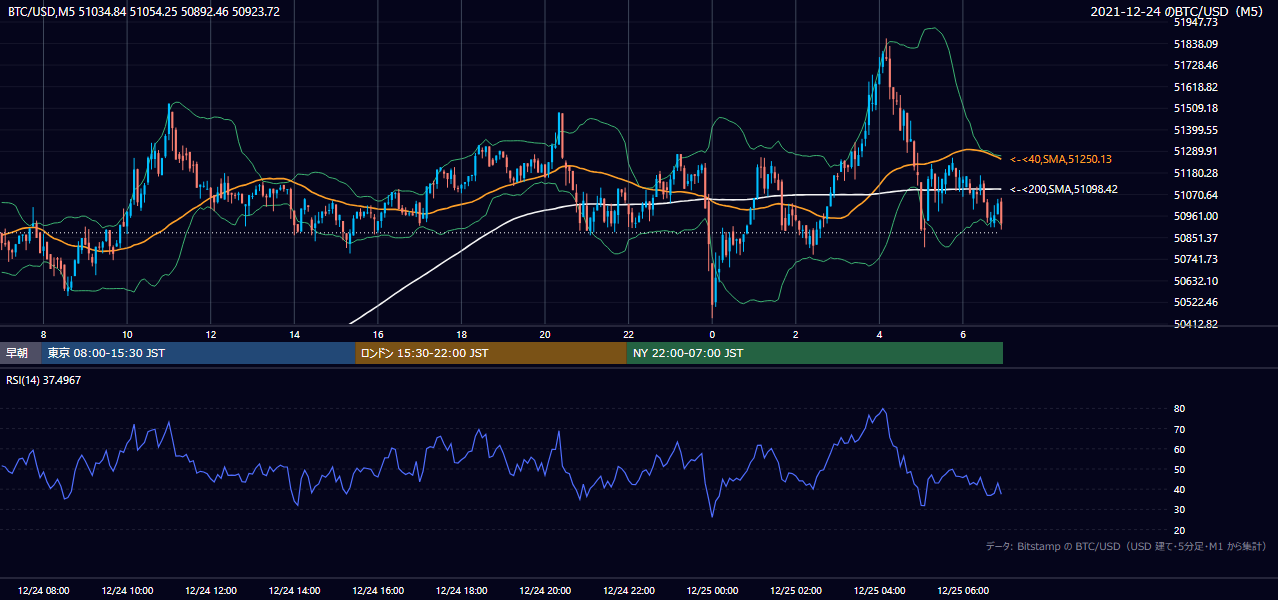This screenshot has width=1278, height=600.
Task: Click price axis label 51618.82
Action: [1196, 87]
